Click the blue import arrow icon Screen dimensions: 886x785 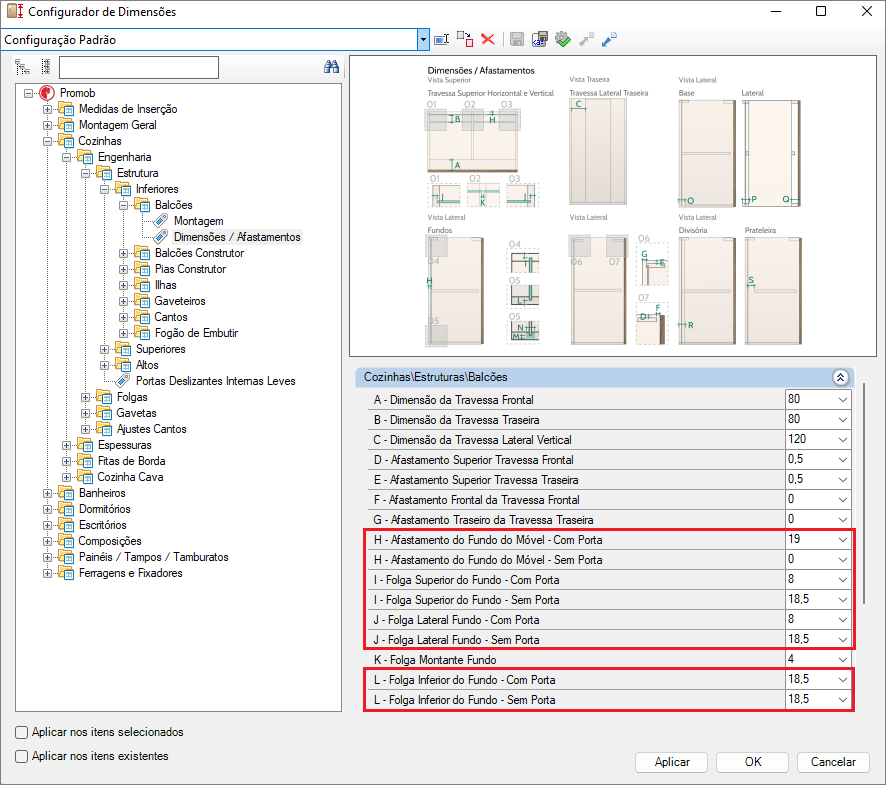(x=609, y=39)
